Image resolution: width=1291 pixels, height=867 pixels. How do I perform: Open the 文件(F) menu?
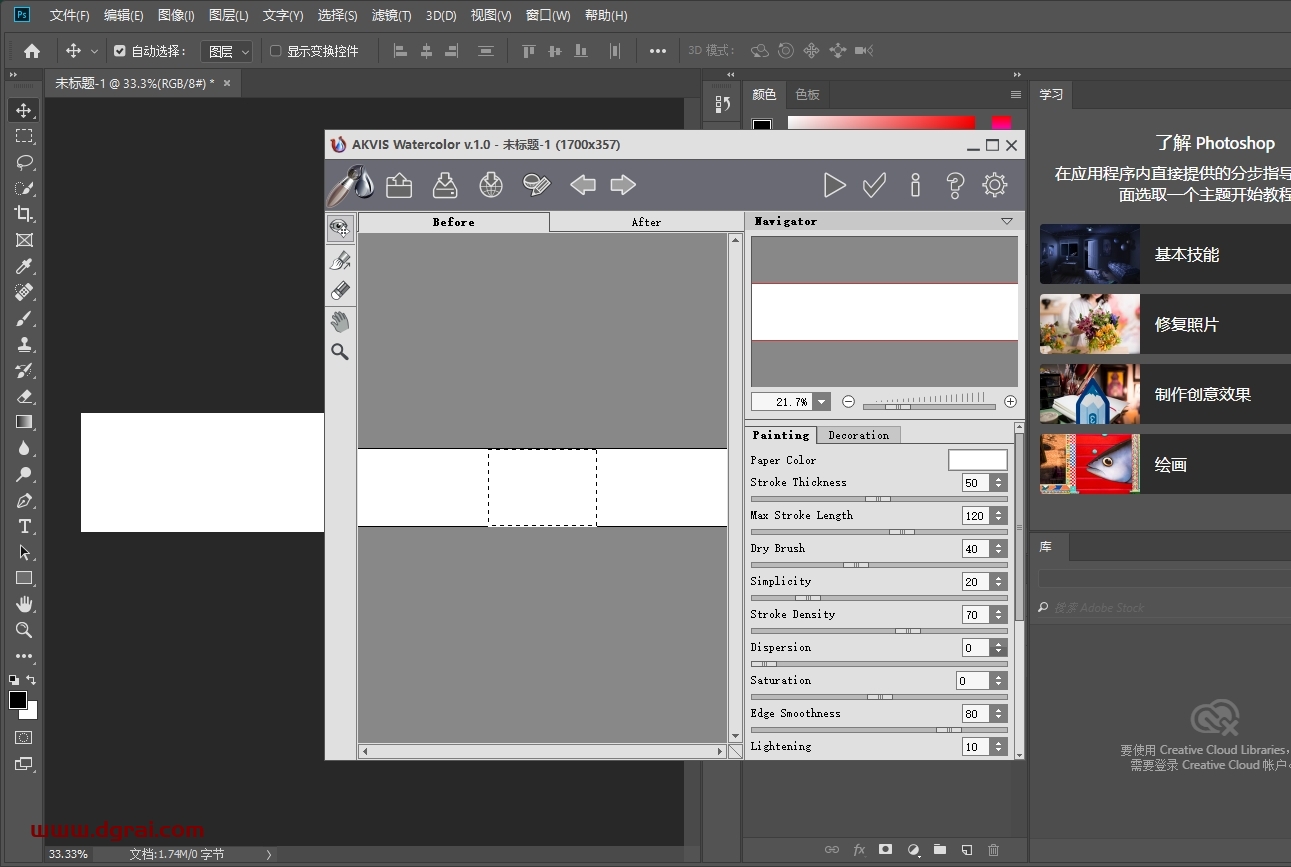(69, 15)
